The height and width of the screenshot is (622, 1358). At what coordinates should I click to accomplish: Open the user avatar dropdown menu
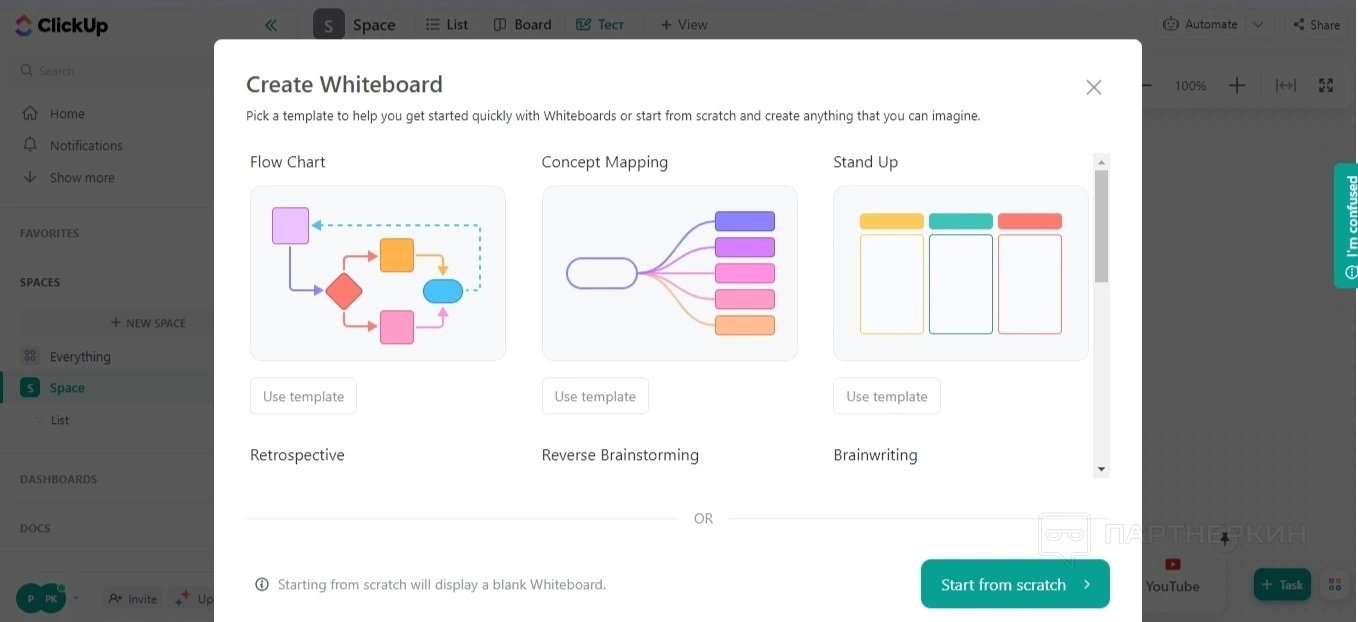coord(77,599)
